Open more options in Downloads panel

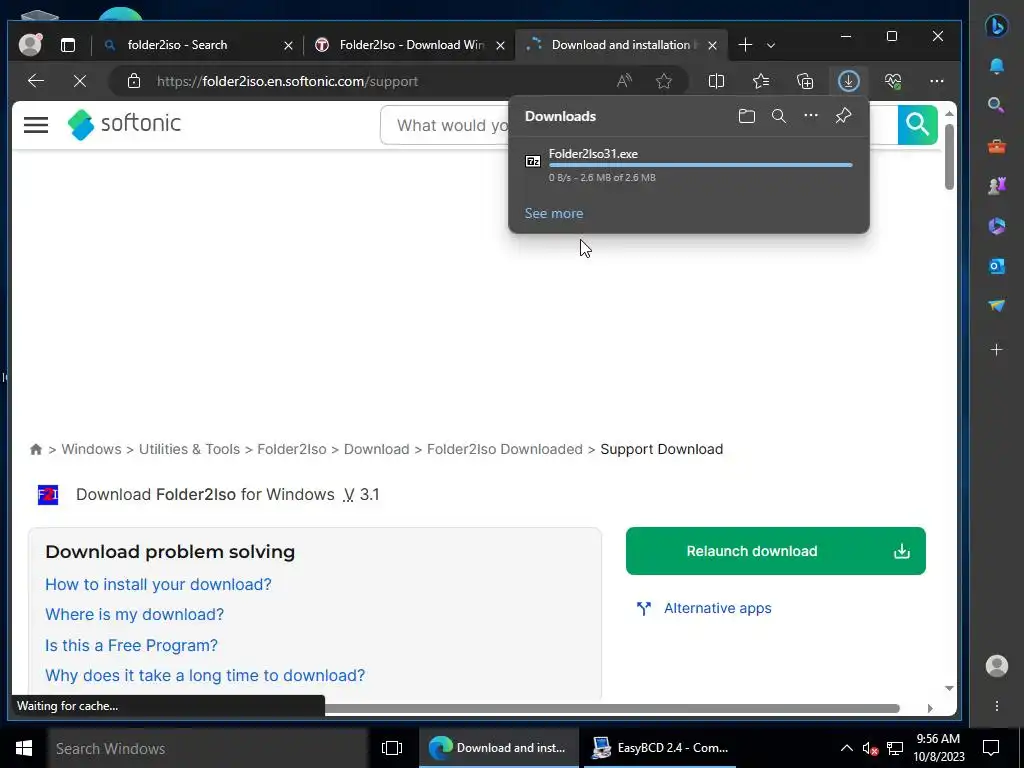[810, 116]
